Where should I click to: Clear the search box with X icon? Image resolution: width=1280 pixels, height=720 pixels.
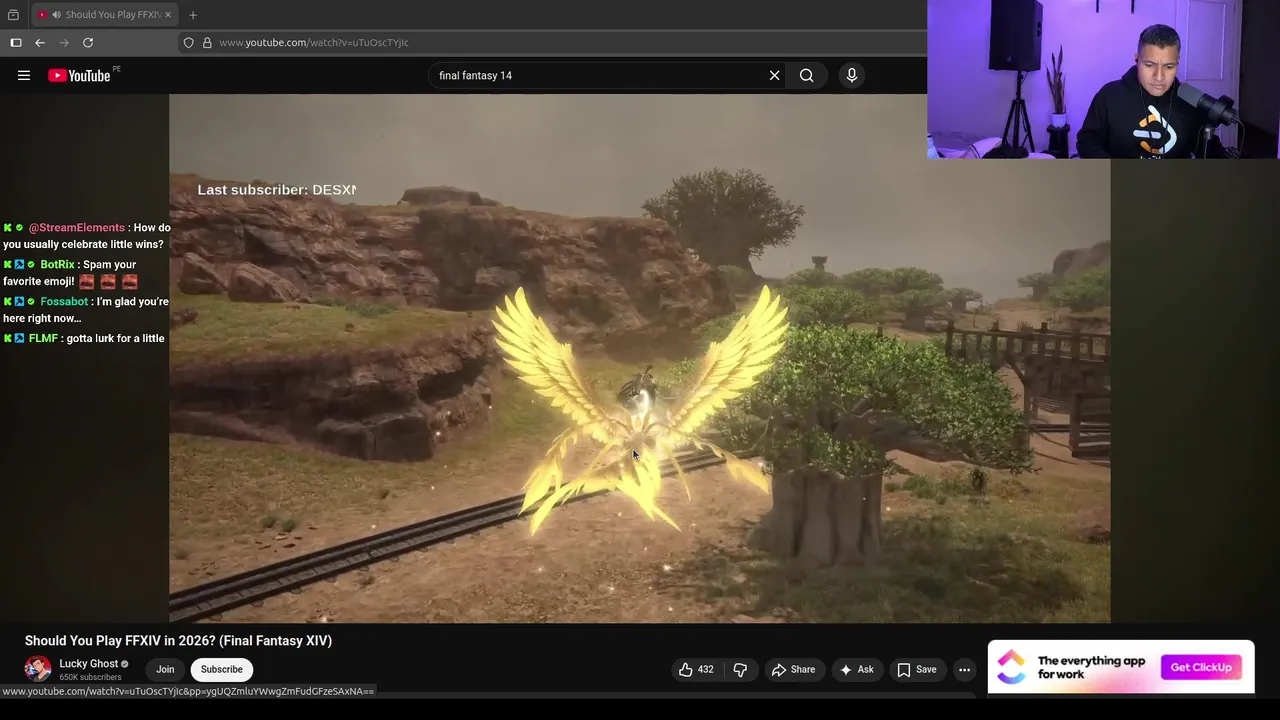tap(774, 75)
